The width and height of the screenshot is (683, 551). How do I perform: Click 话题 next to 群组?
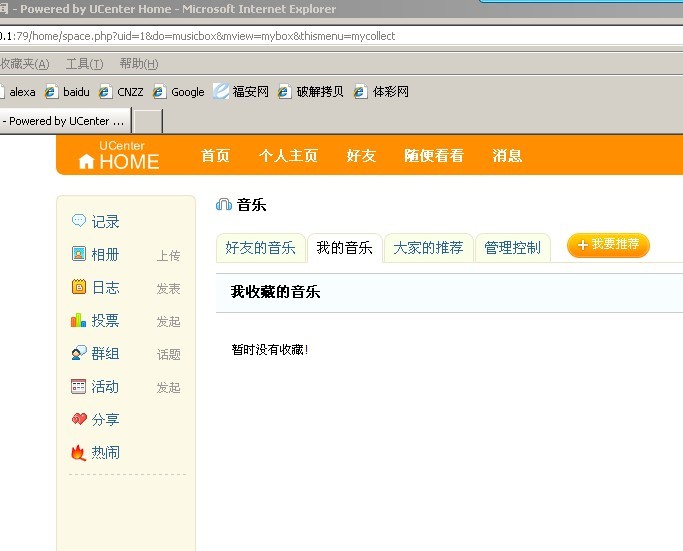point(169,355)
